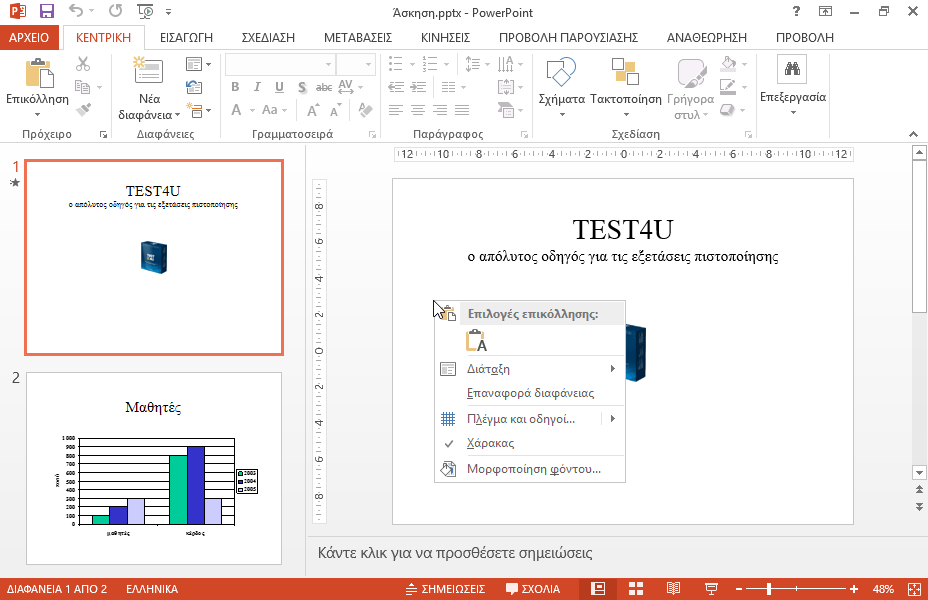Open the Παράγραφος dialog launcher
The width and height of the screenshot is (928, 600).
click(524, 135)
